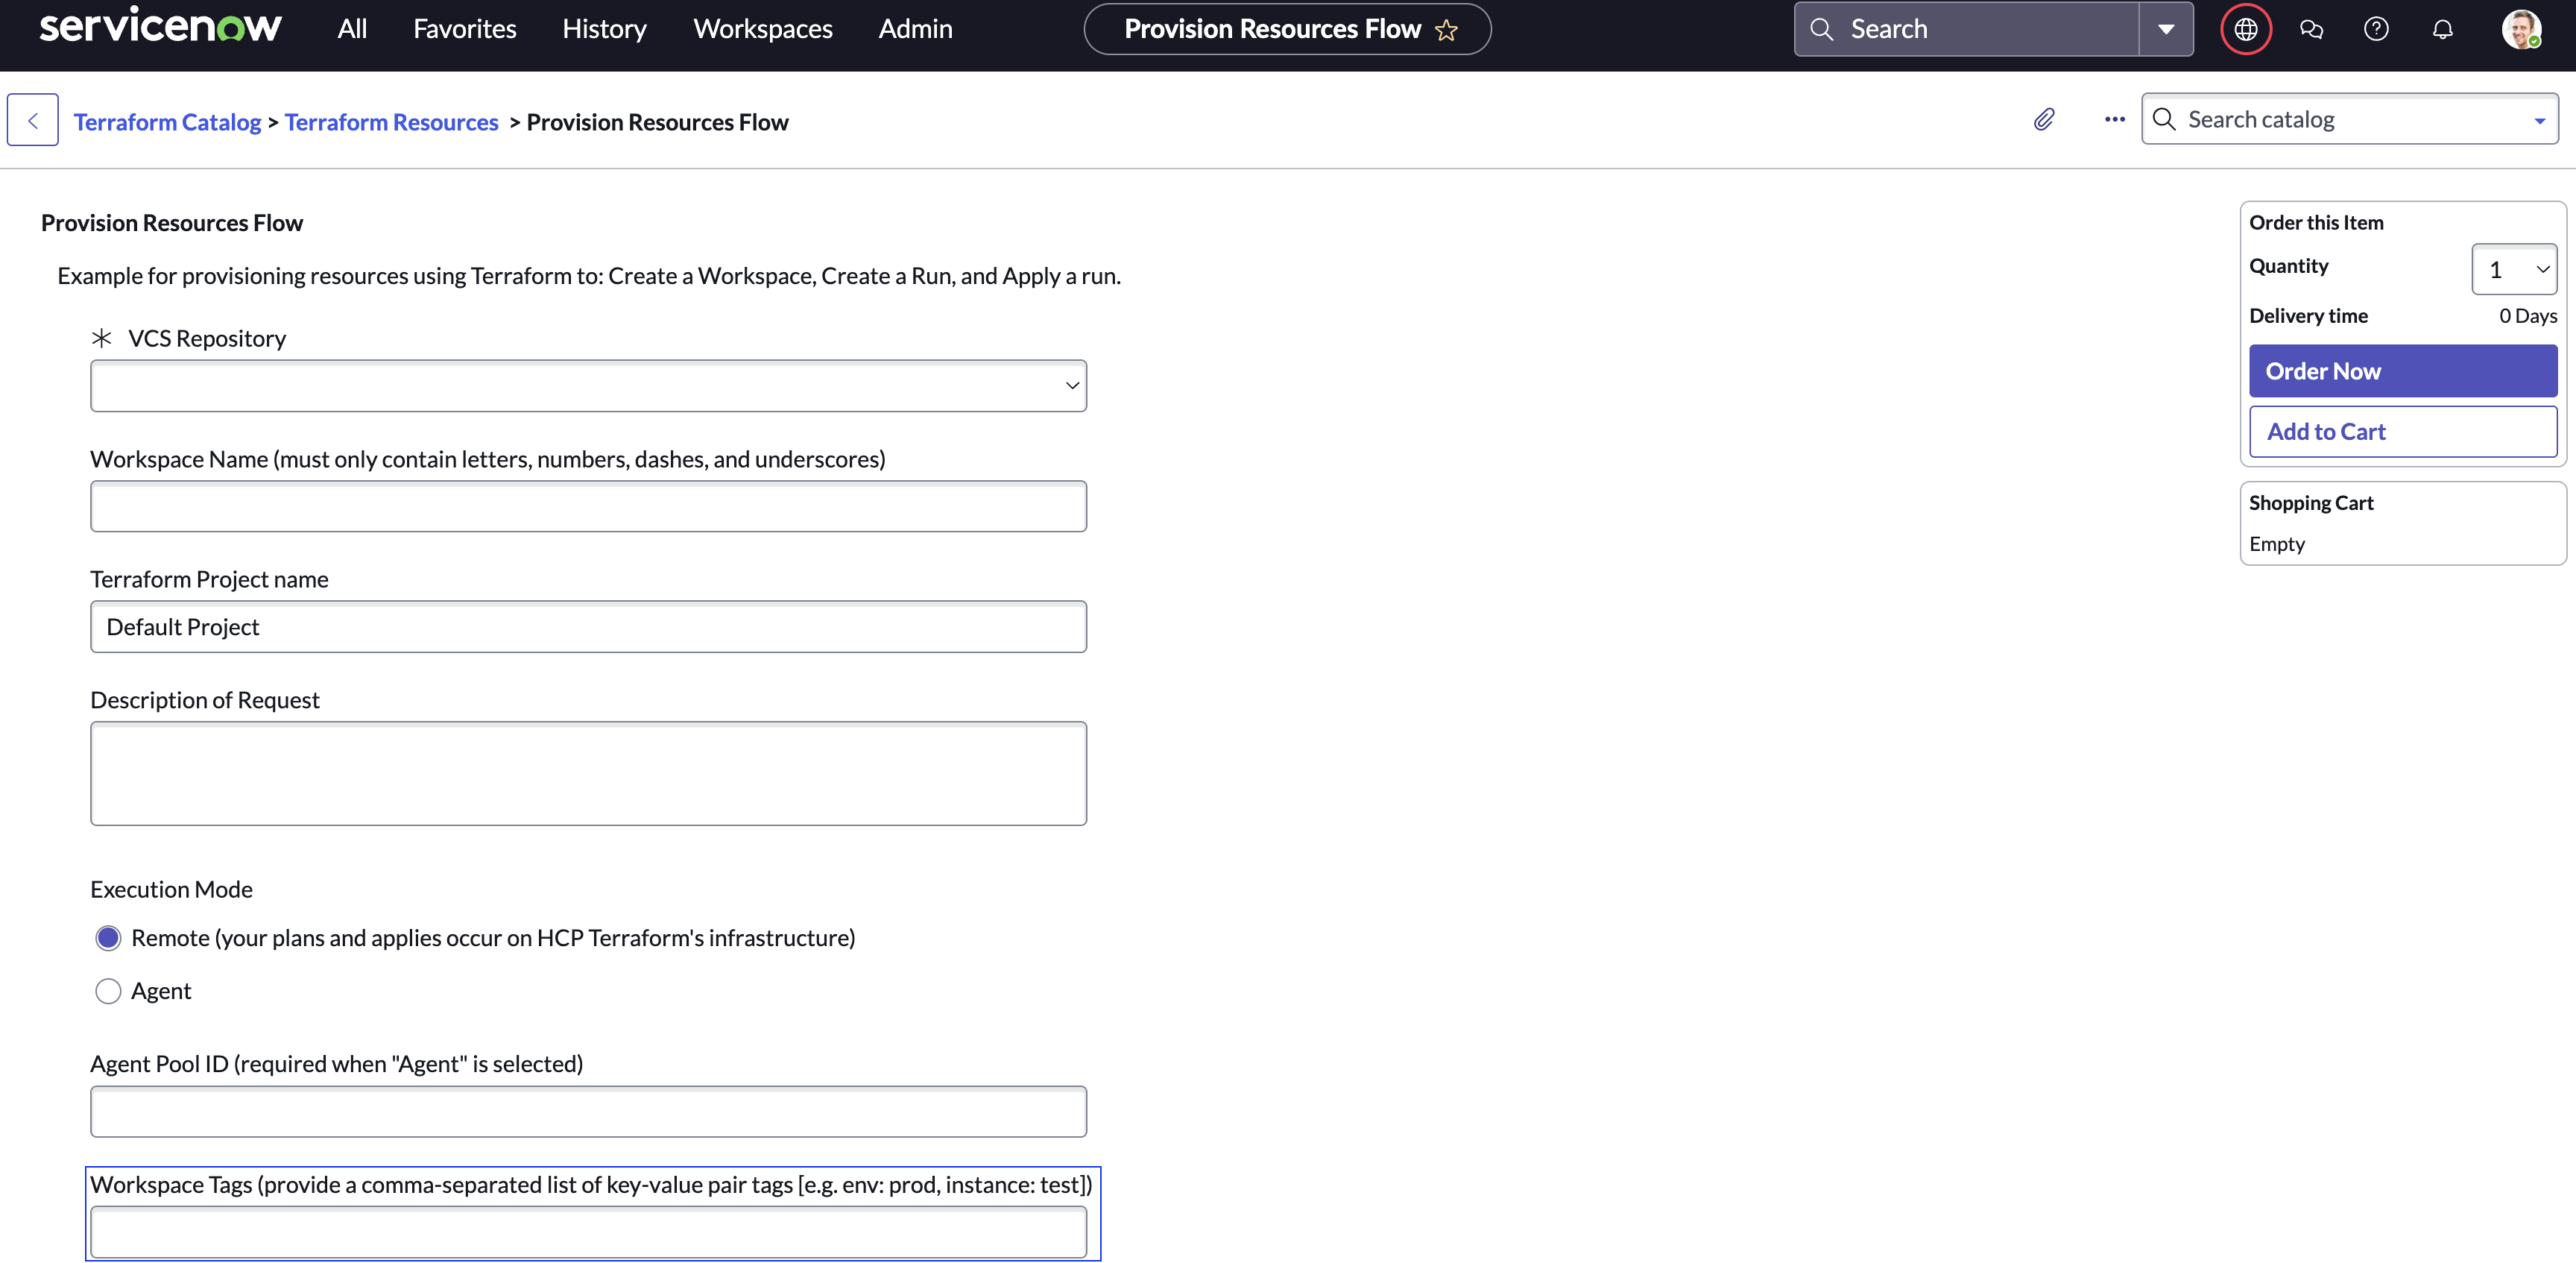Expand global search scope dropdown arrow
The image size is (2576, 1263).
(2165, 29)
